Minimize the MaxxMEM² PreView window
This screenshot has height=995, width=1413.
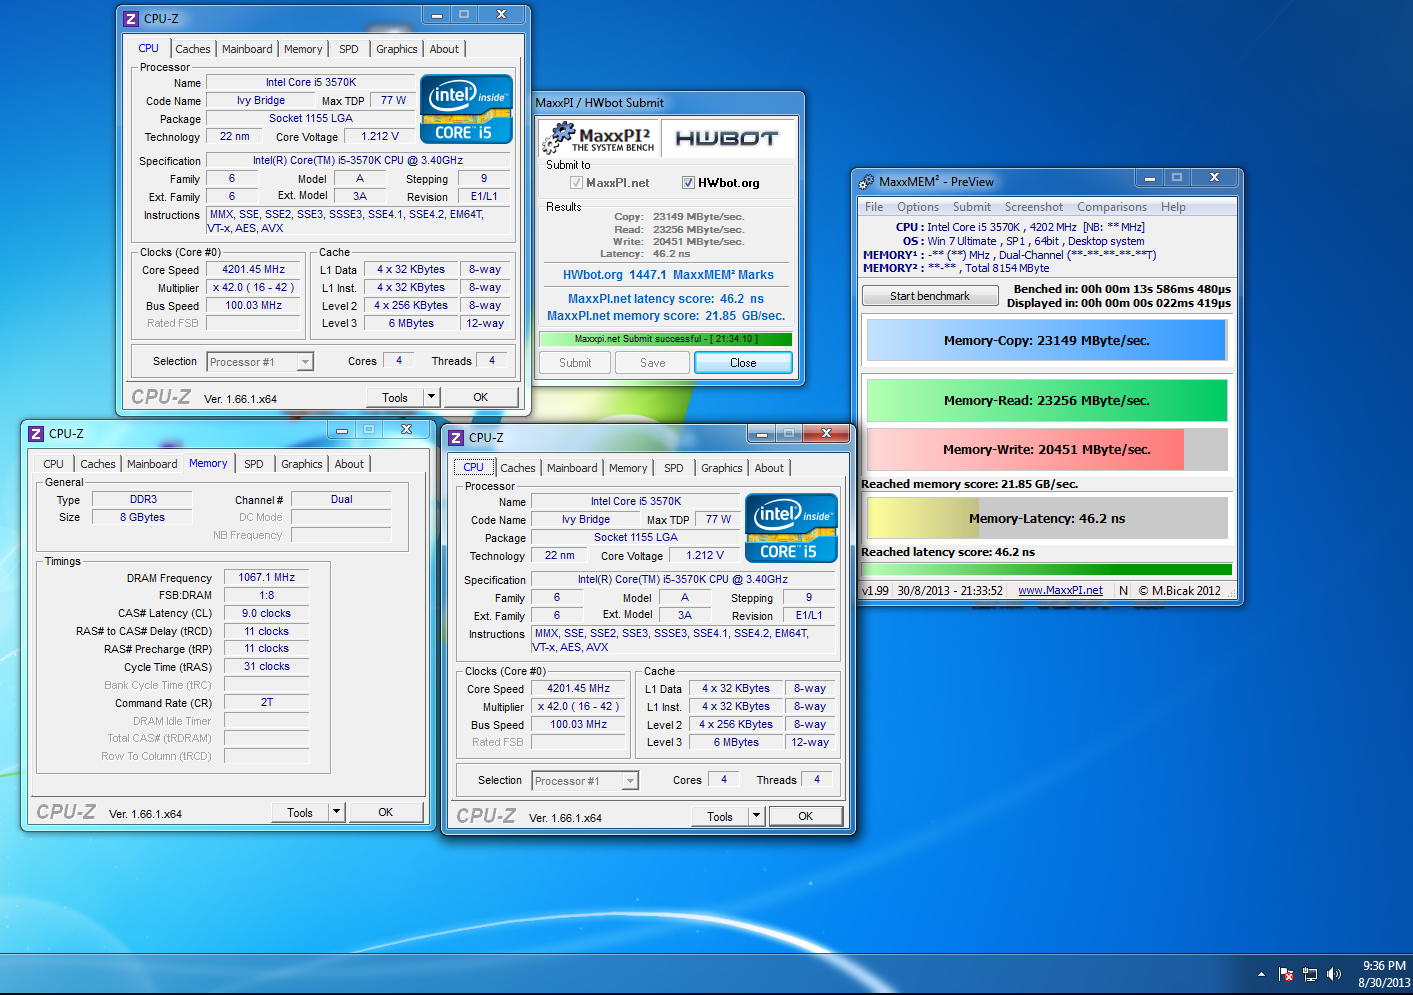tap(1150, 178)
